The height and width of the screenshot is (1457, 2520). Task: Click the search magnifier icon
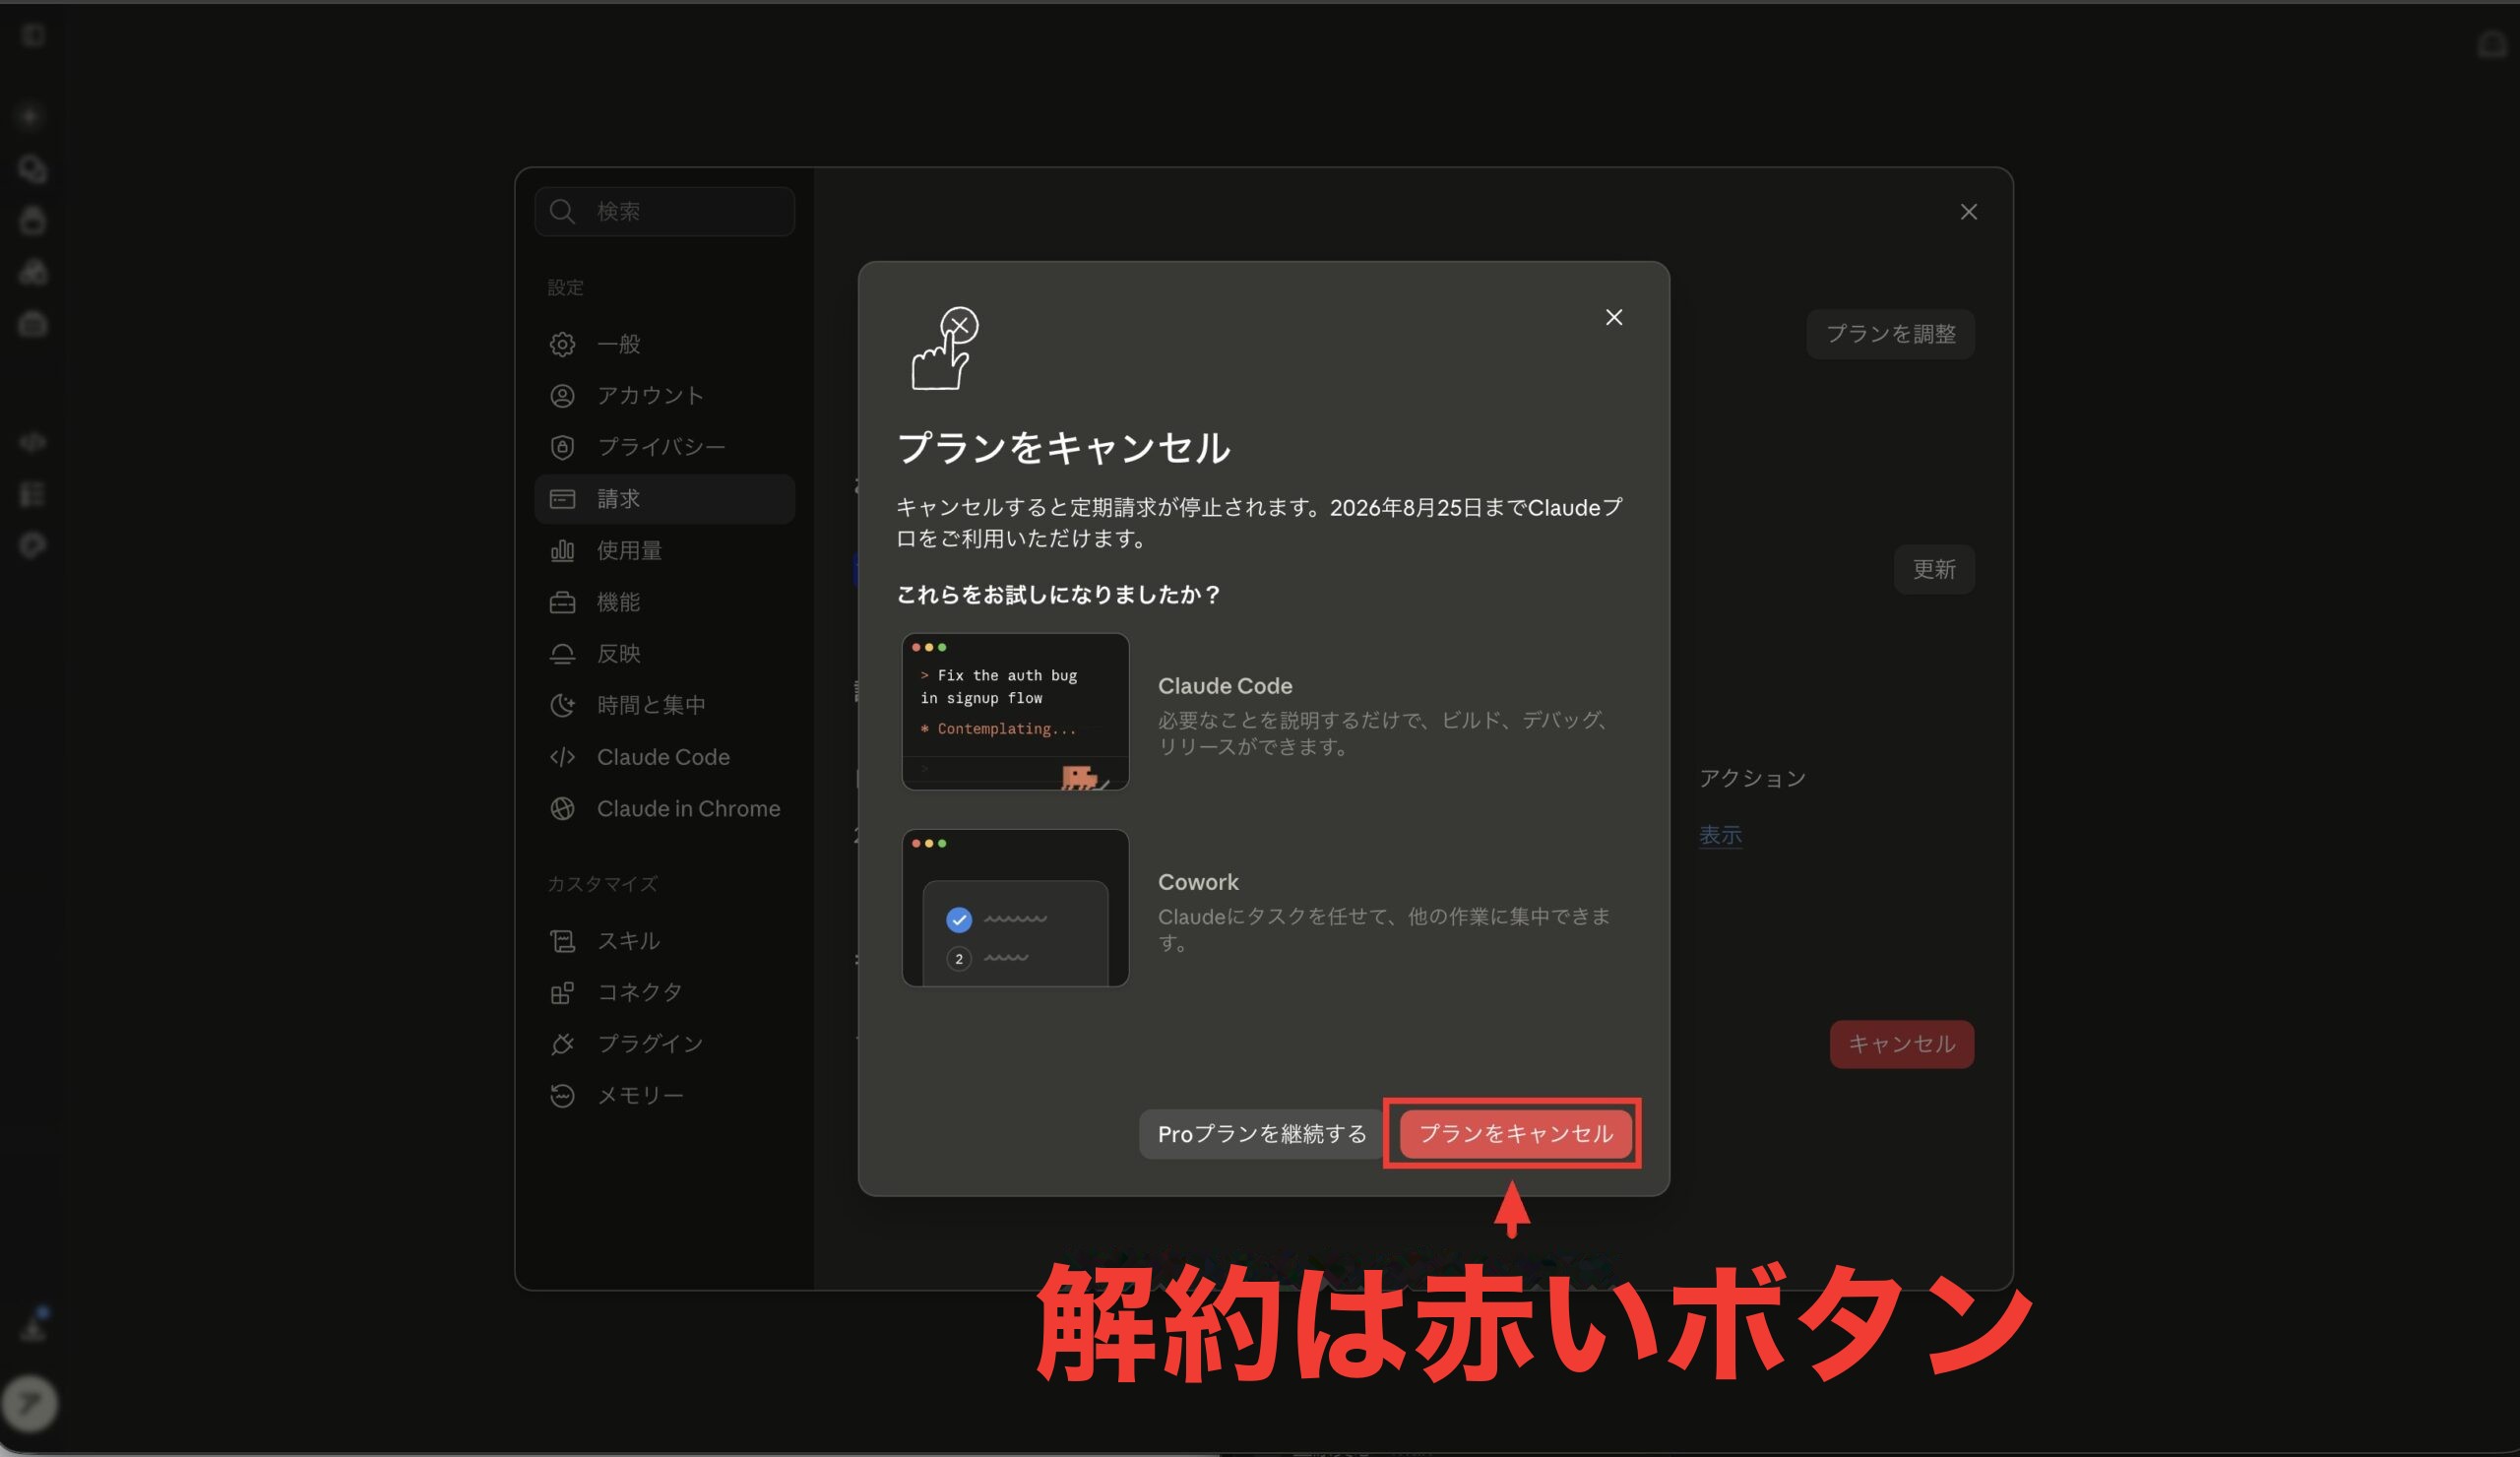562,211
